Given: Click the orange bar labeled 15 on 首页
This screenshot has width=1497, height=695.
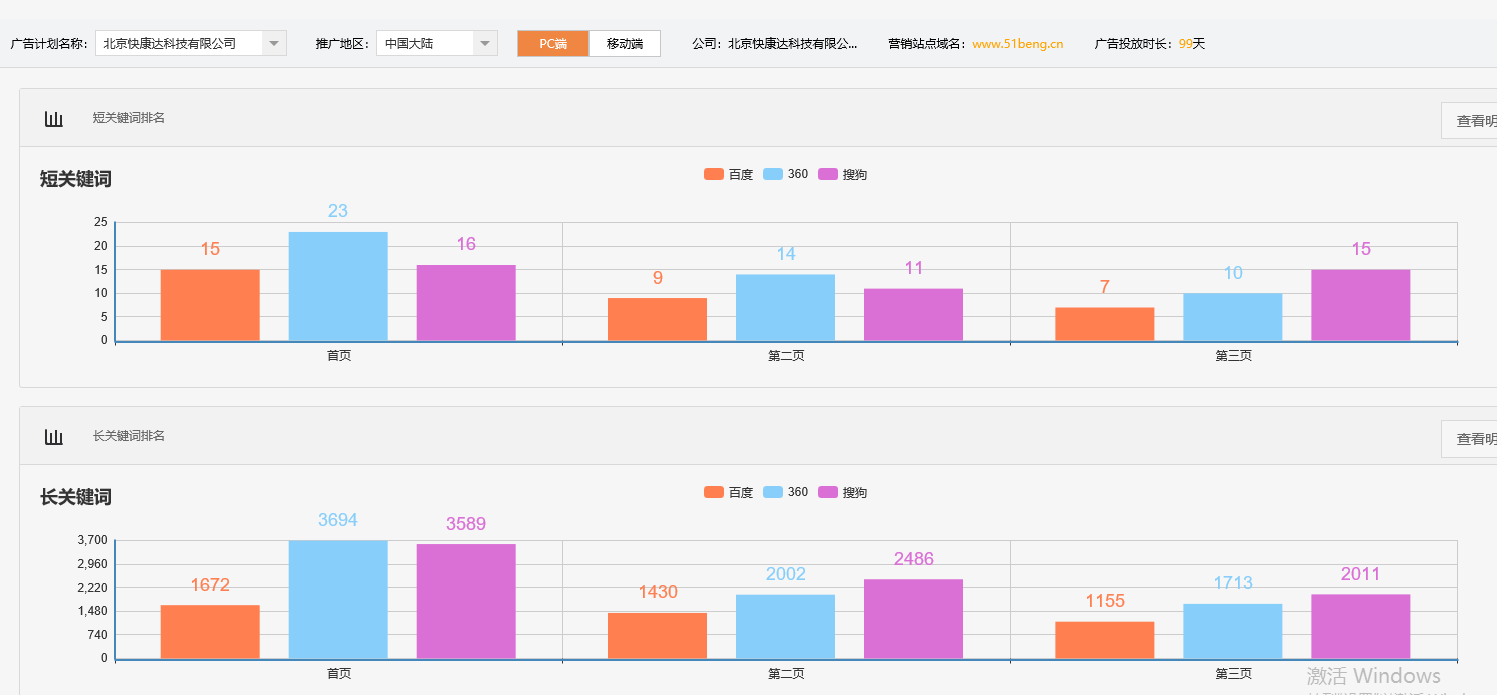Looking at the screenshot, I should [210, 305].
